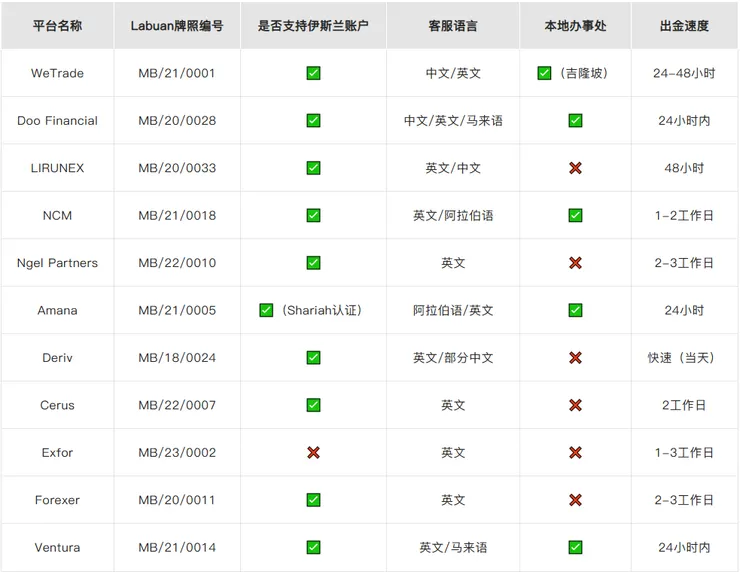Click Forexer Islamic account green checkmark
The width and height of the screenshot is (740, 574).
313,500
